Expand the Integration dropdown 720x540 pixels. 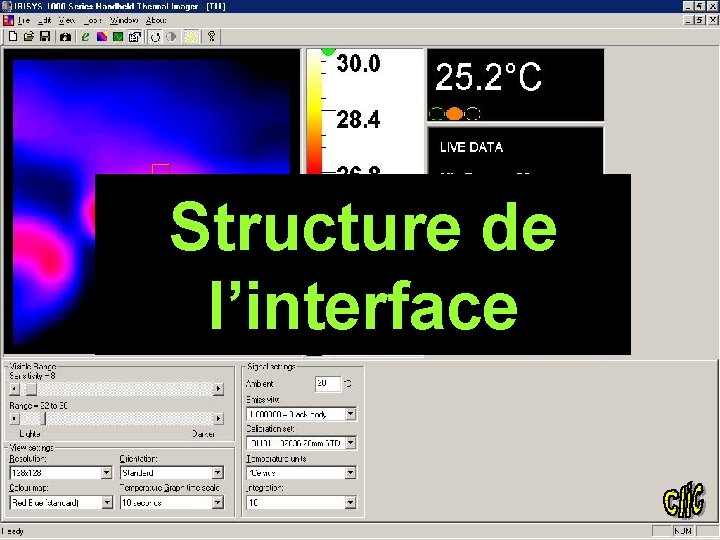350,502
